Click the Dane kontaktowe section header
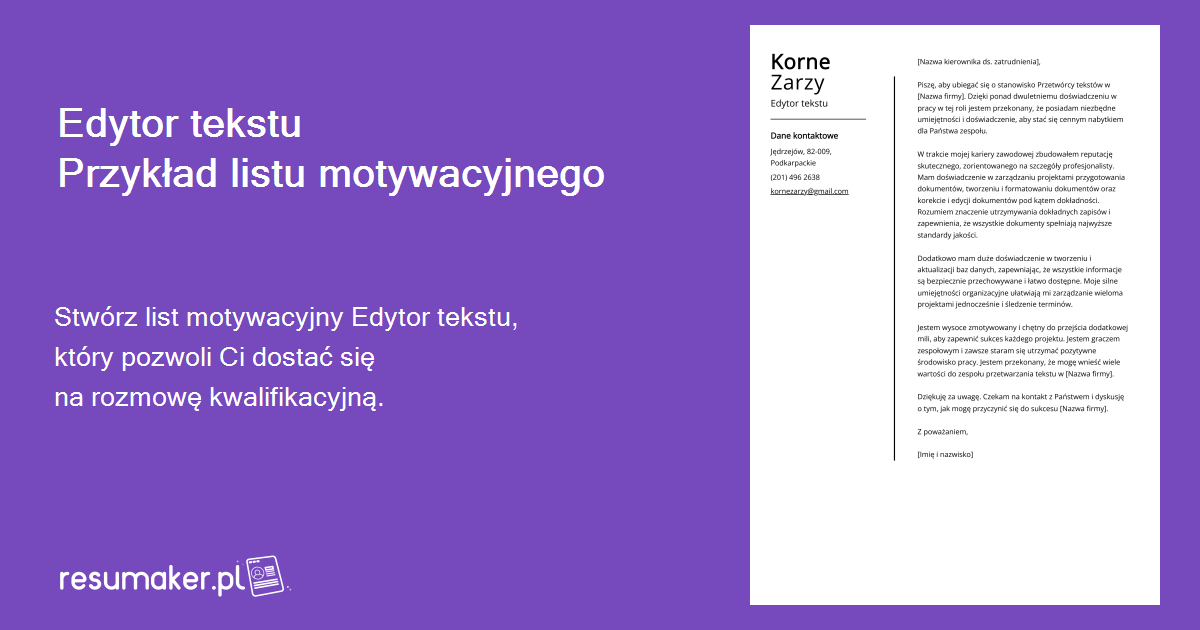Image resolution: width=1200 pixels, height=630 pixels. point(803,134)
